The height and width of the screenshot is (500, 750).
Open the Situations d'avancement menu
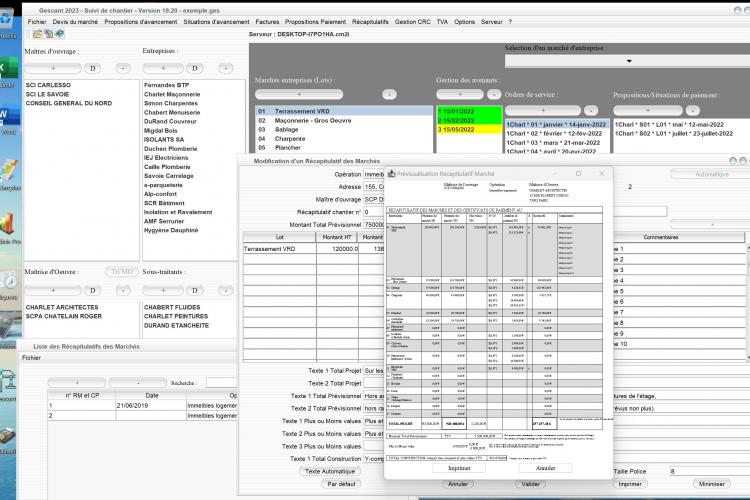(216, 22)
